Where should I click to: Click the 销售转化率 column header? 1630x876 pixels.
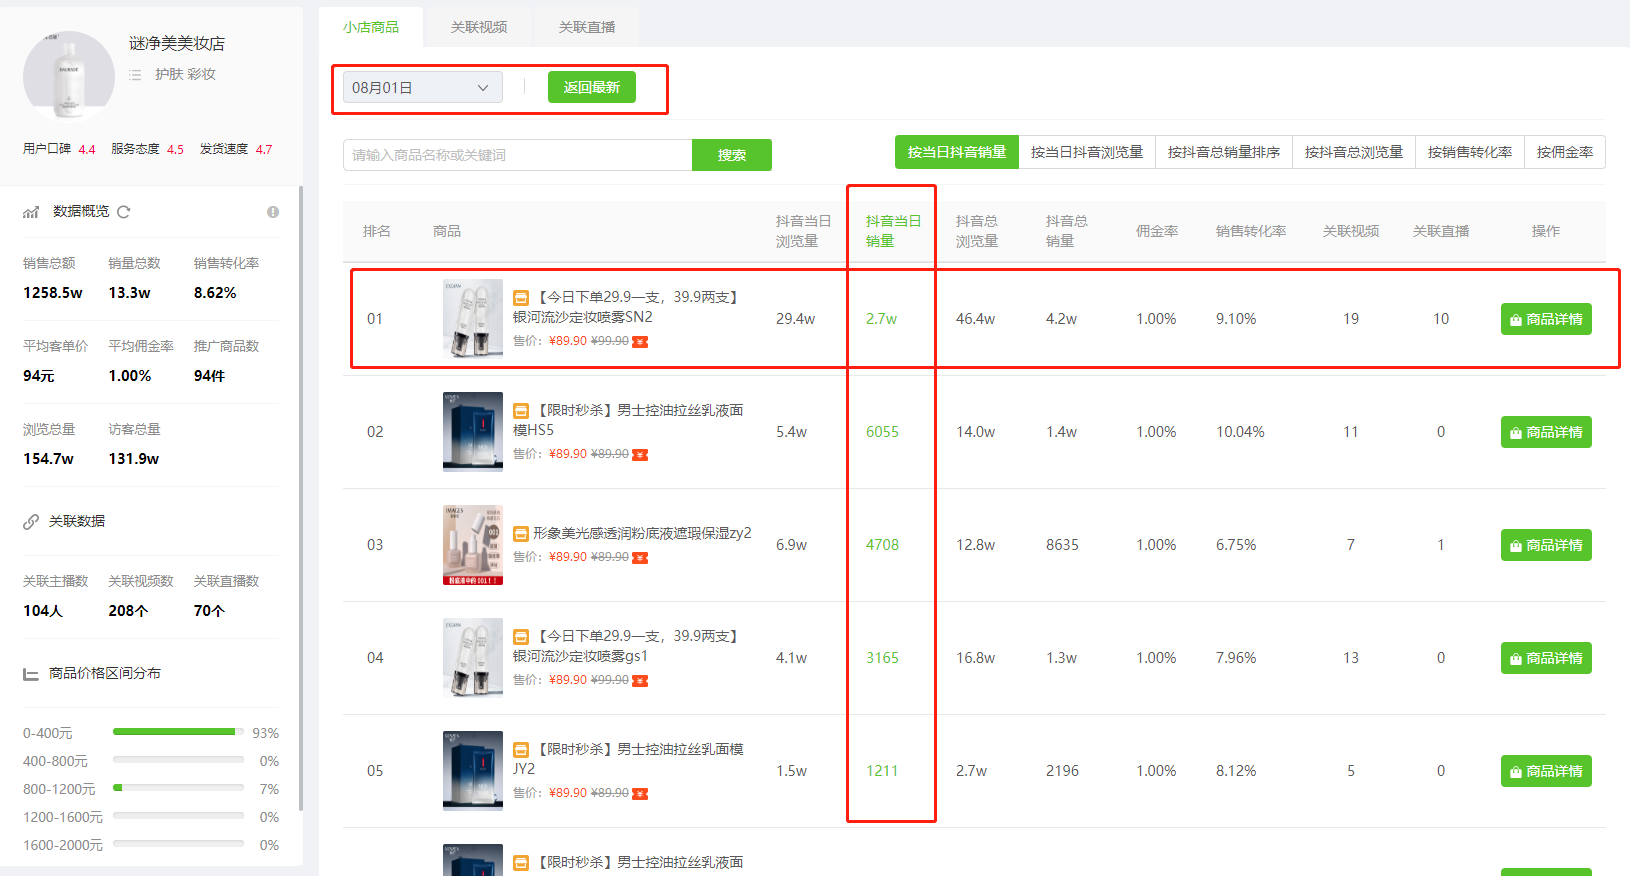pos(1251,231)
